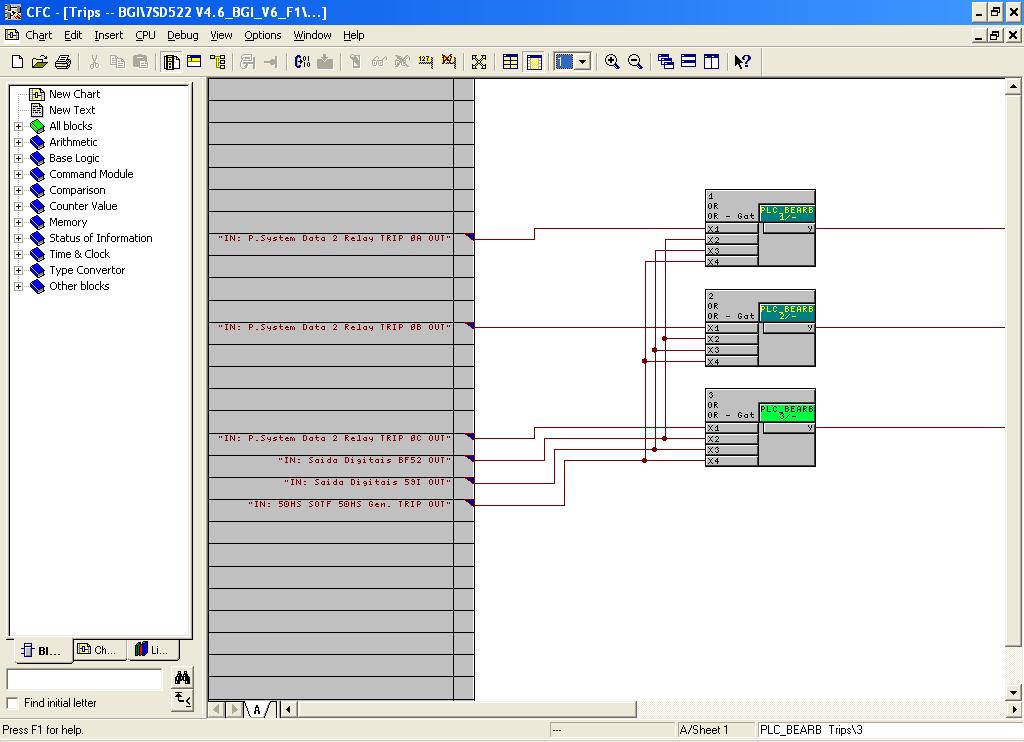Click the Zoom out magnifier icon
Screen dimensions: 1024x742
[x=635, y=62]
